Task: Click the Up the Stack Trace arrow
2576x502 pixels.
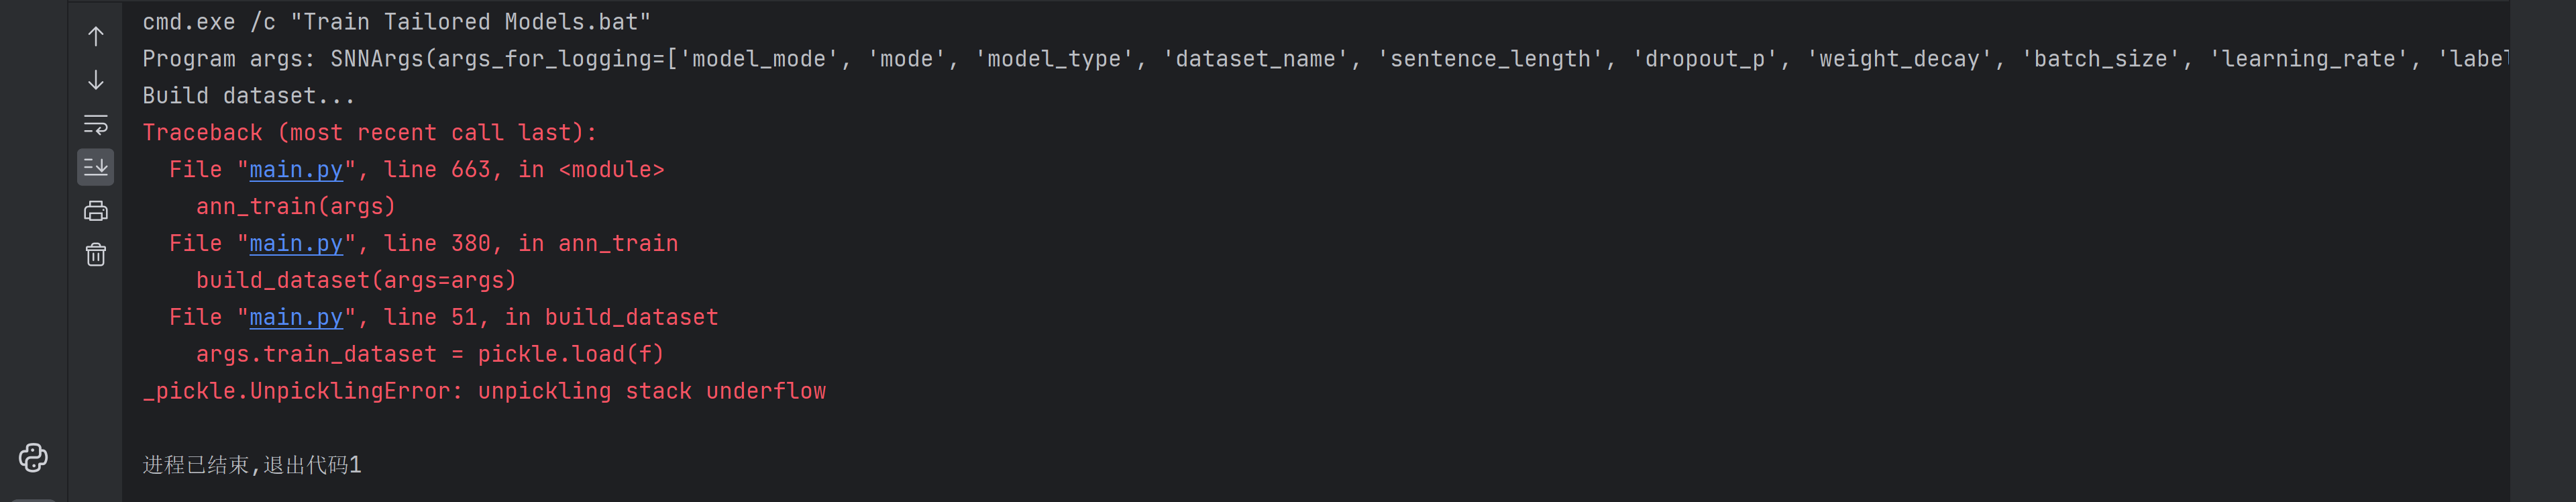Action: pyautogui.click(x=96, y=37)
